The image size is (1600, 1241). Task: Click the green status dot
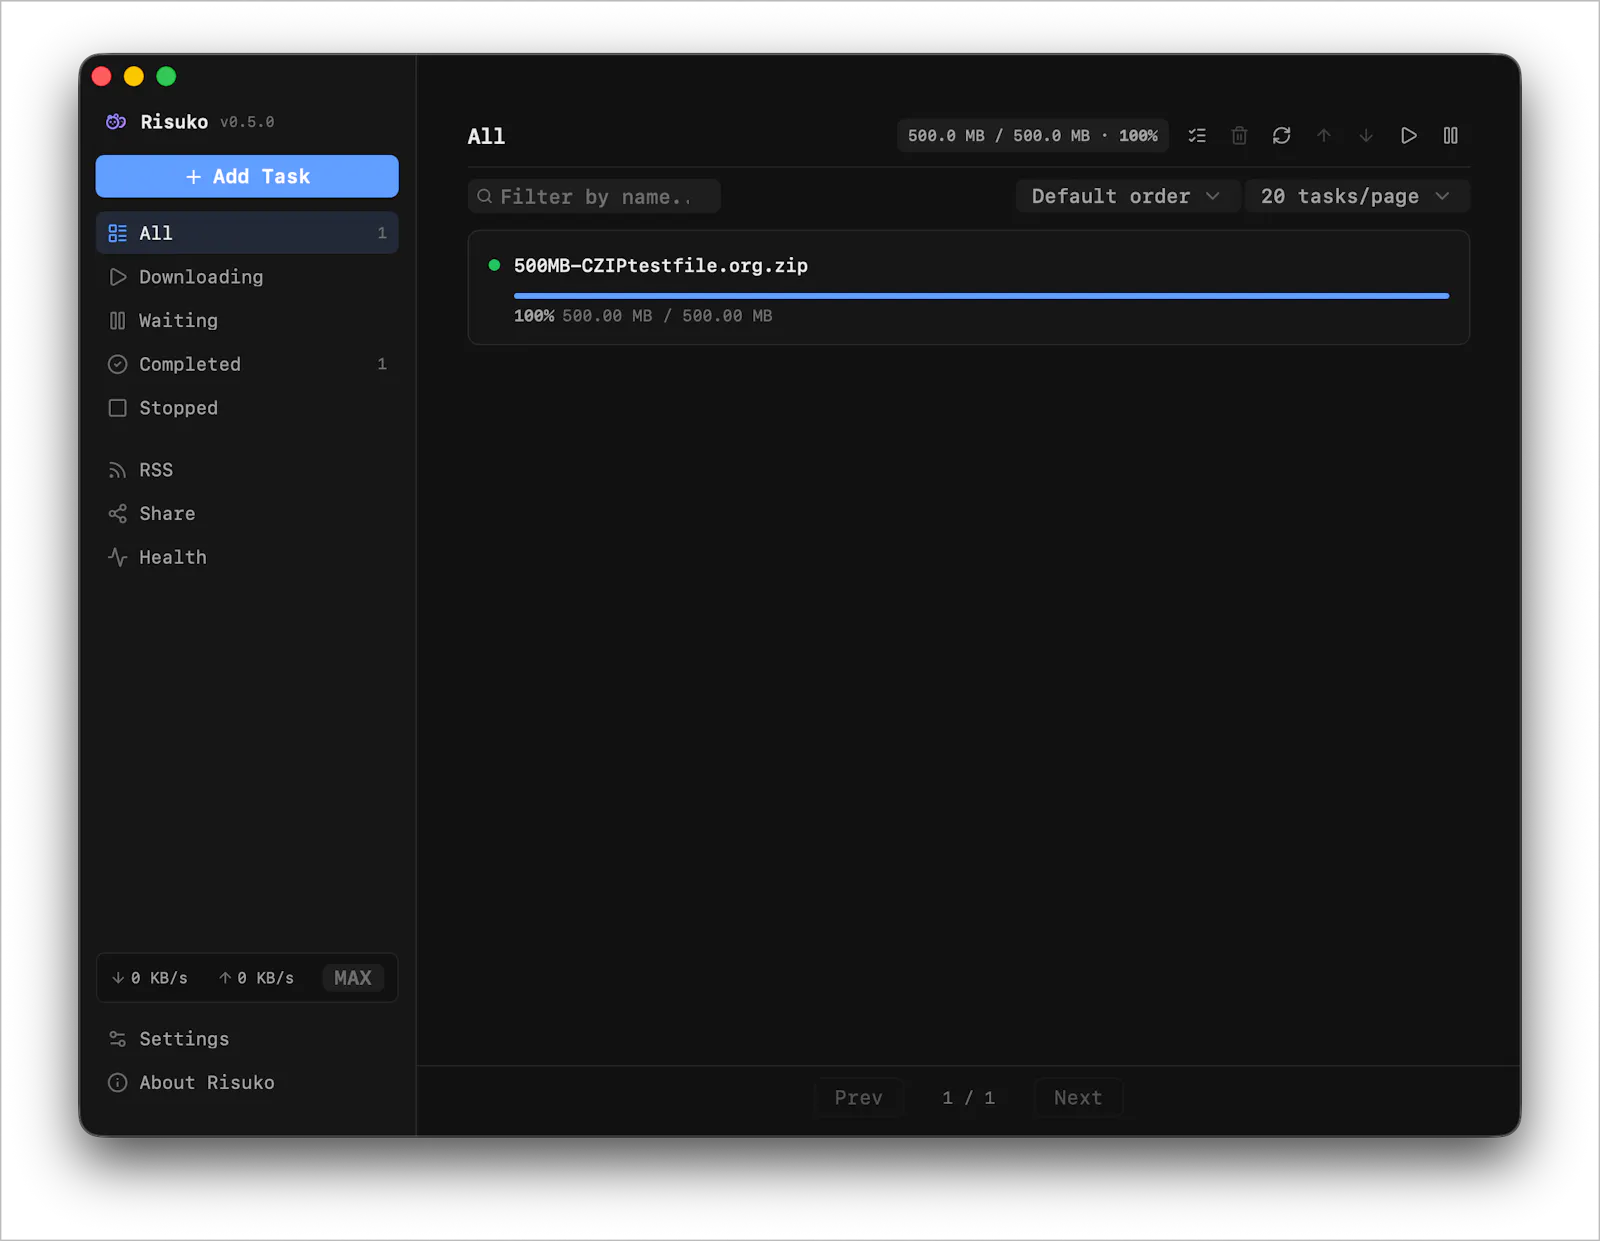click(x=494, y=265)
